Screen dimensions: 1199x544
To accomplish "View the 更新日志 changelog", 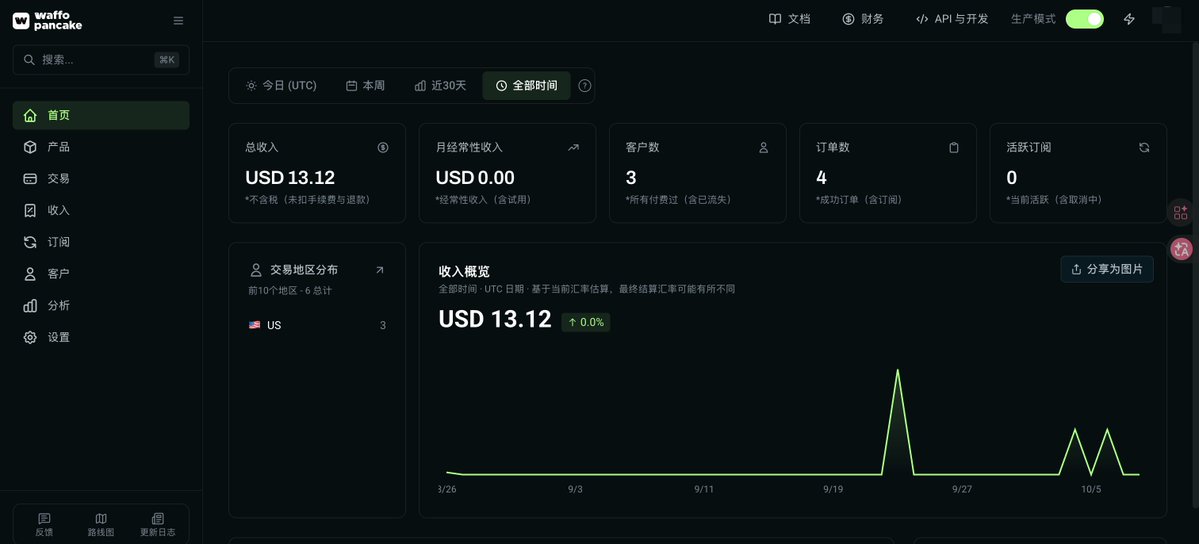I will point(158,525).
